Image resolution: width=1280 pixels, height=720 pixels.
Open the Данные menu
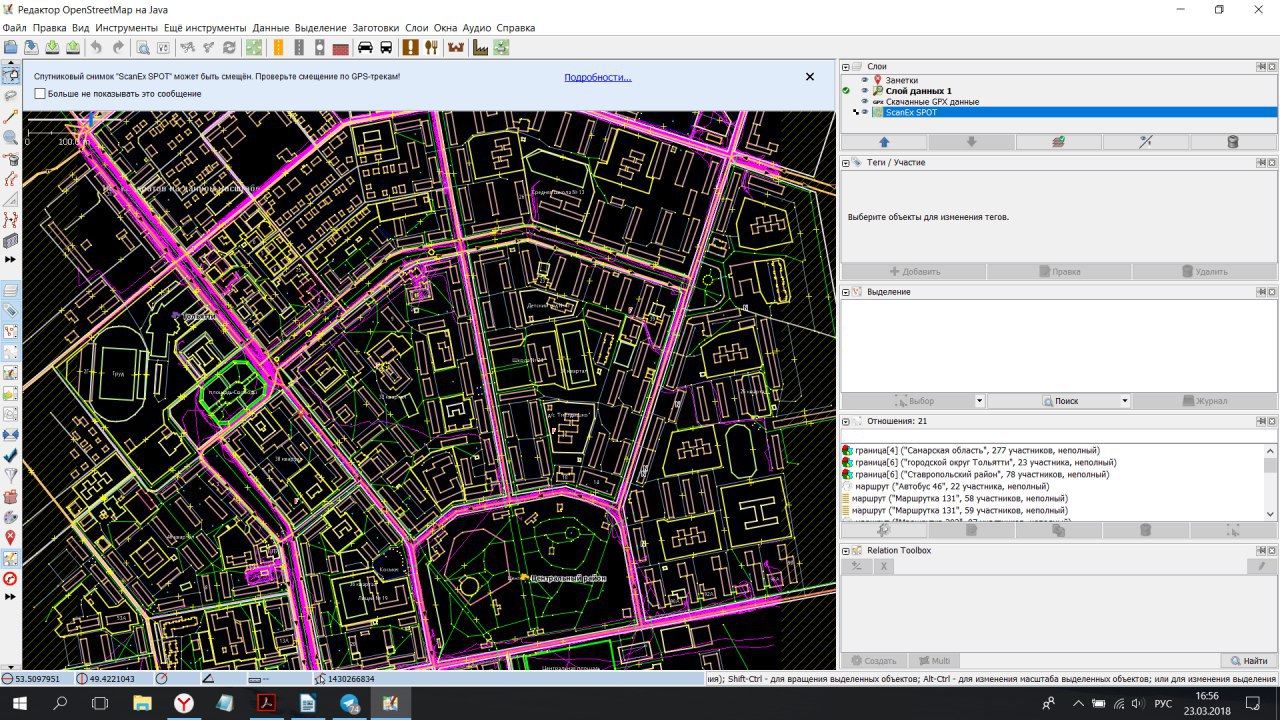(271, 28)
